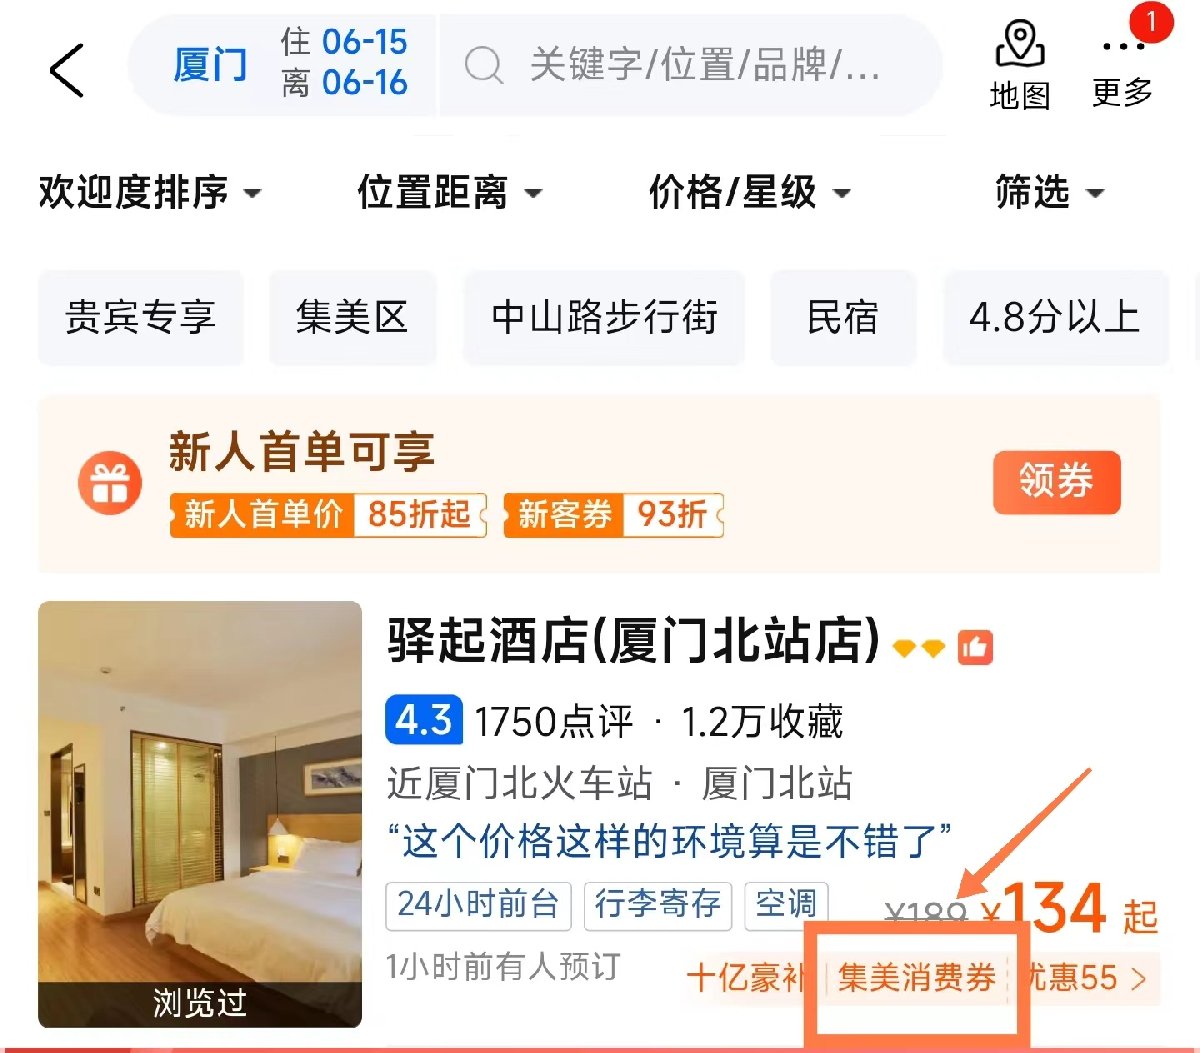Expand the 价格/星级 dropdown
Viewport: 1200px width, 1053px height.
pos(750,192)
